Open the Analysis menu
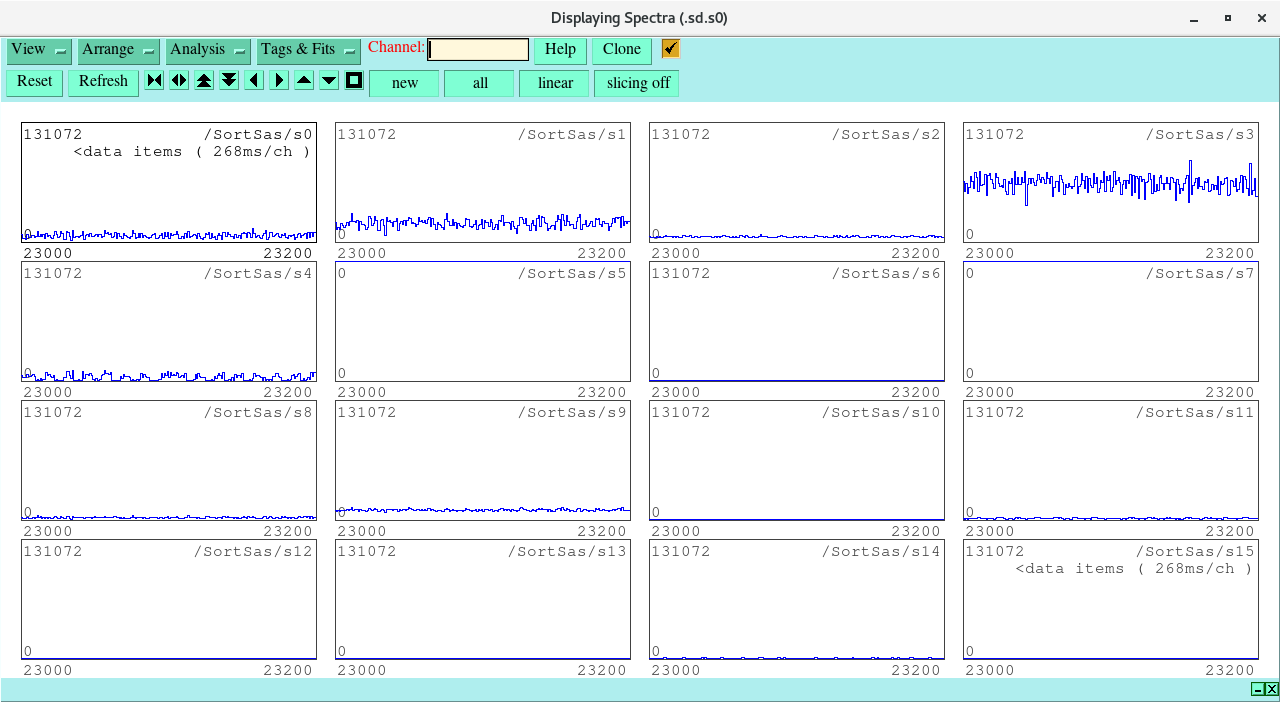Screen dimensions: 1280x702 (x=208, y=50)
